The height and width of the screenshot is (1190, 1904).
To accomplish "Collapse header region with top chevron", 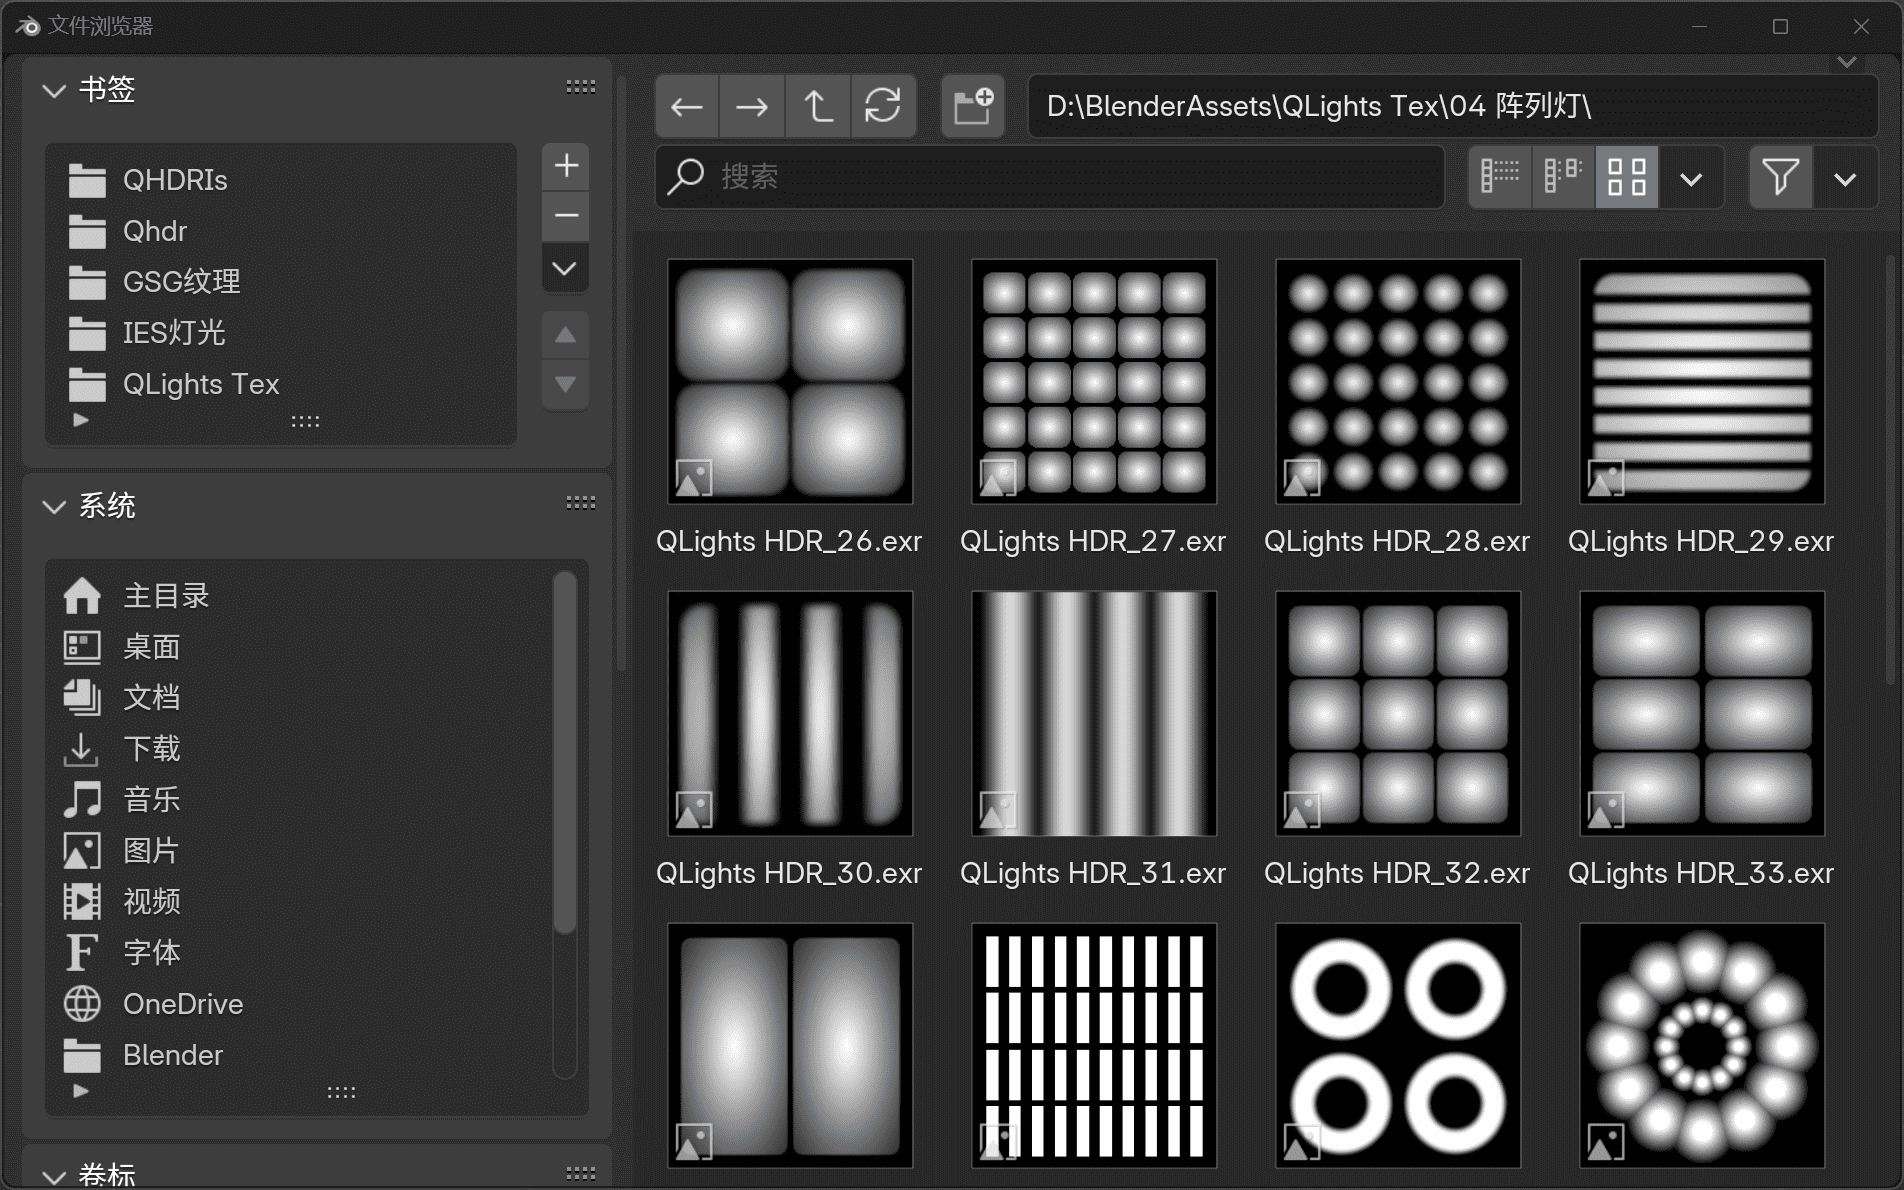I will [x=1846, y=62].
